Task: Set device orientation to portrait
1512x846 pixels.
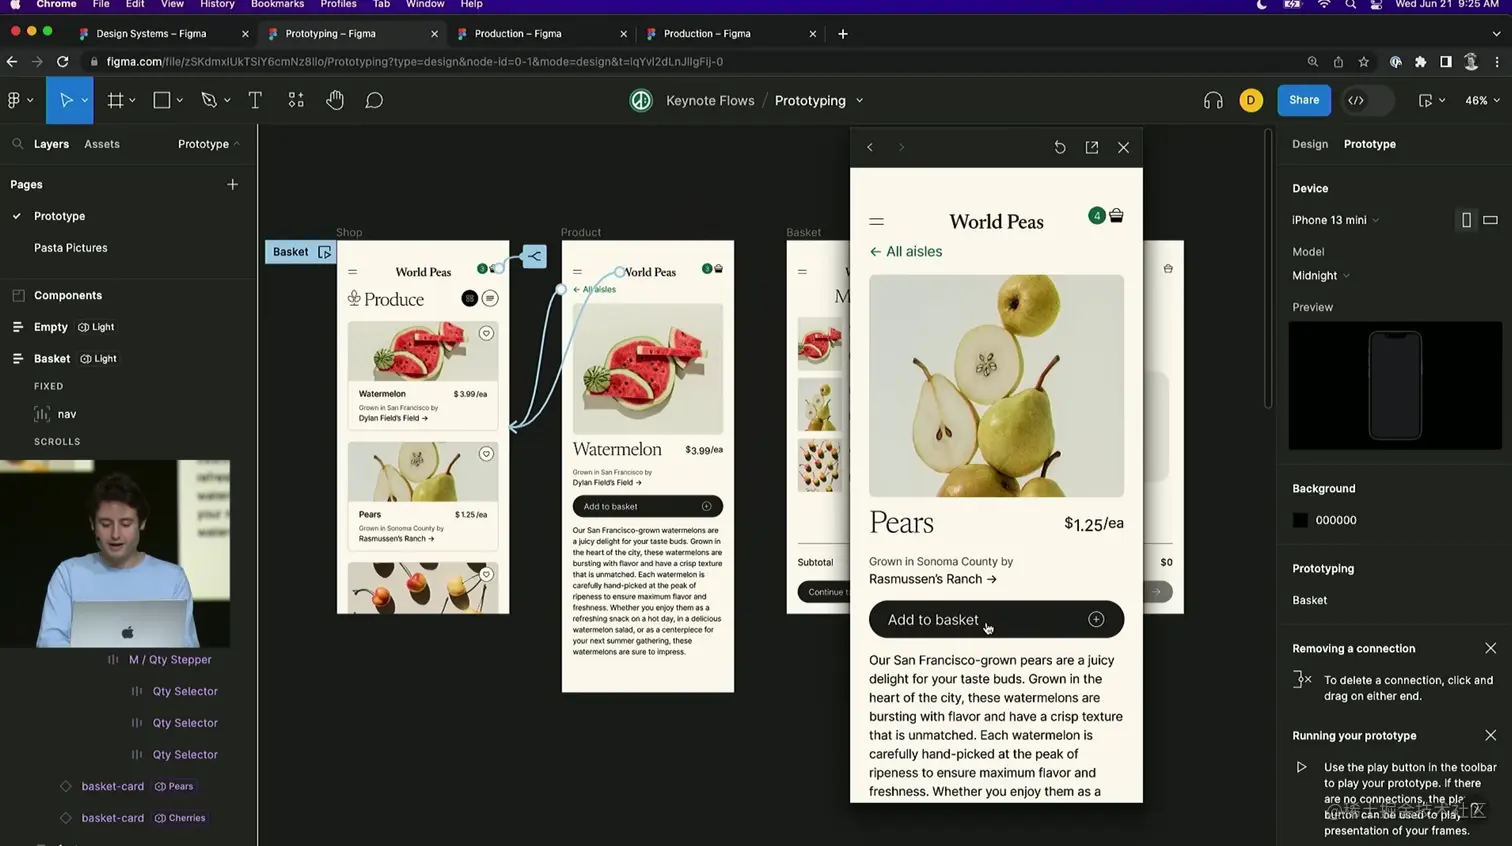Action: point(1466,220)
